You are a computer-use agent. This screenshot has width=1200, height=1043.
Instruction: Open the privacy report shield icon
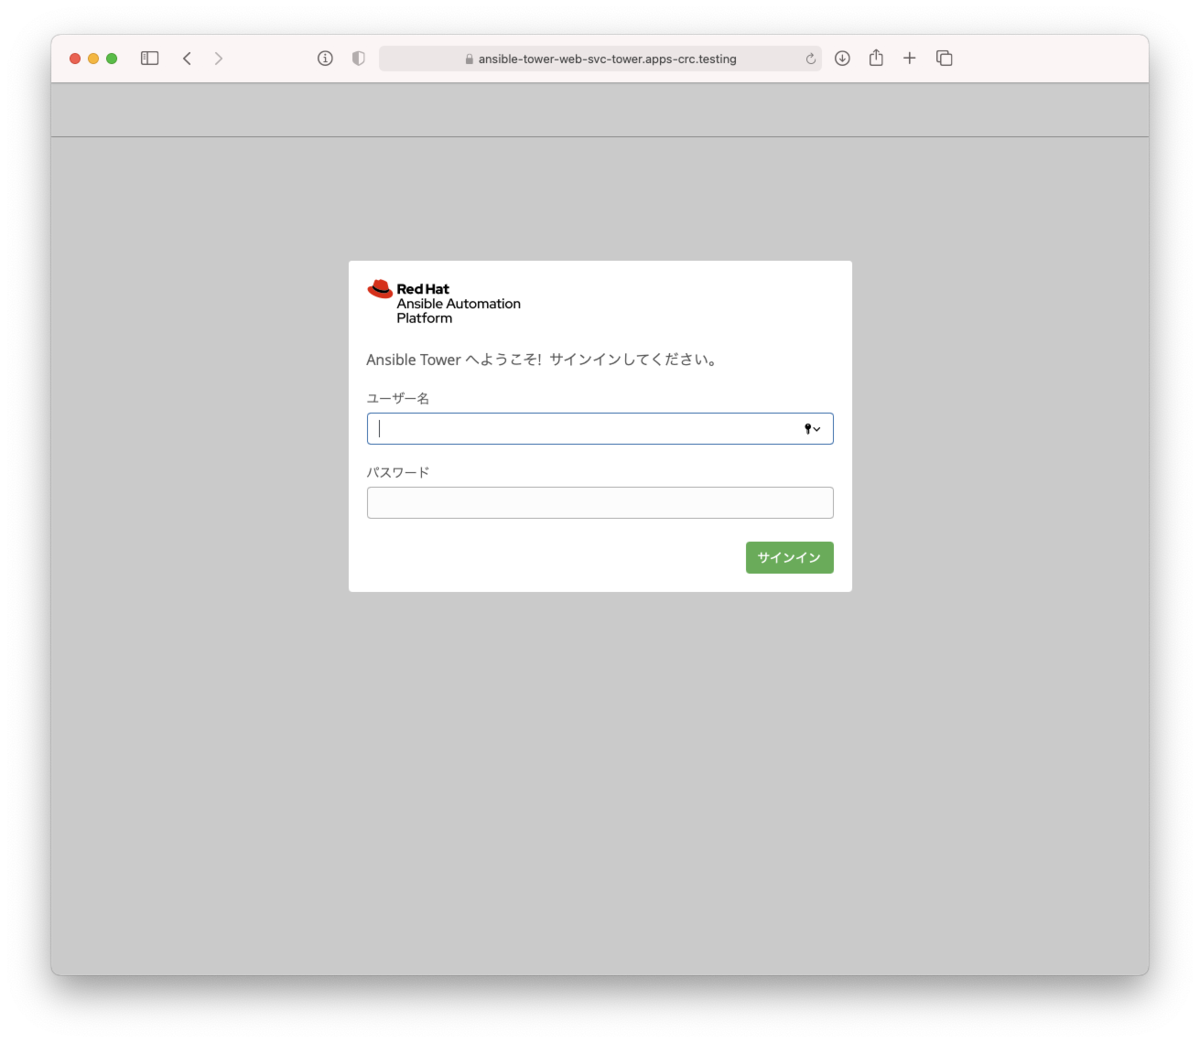pos(358,58)
